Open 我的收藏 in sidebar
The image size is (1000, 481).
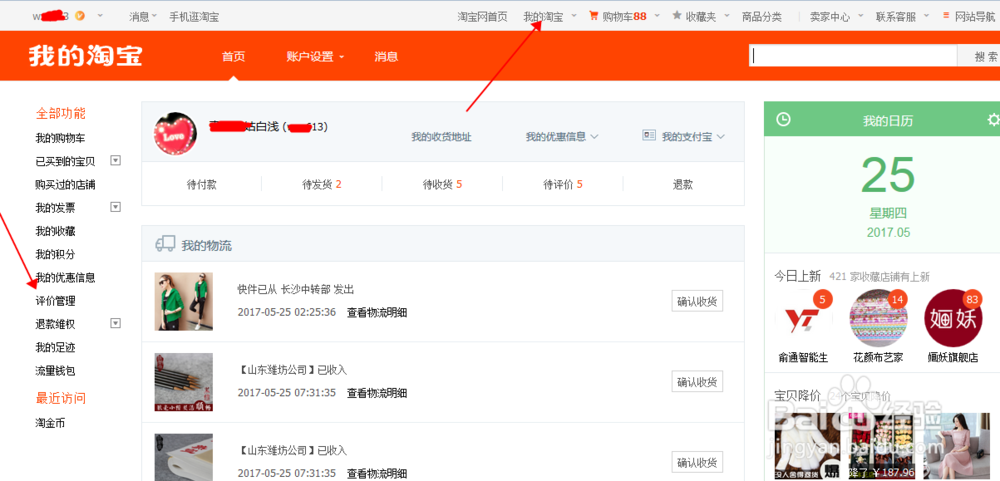pyautogui.click(x=55, y=231)
